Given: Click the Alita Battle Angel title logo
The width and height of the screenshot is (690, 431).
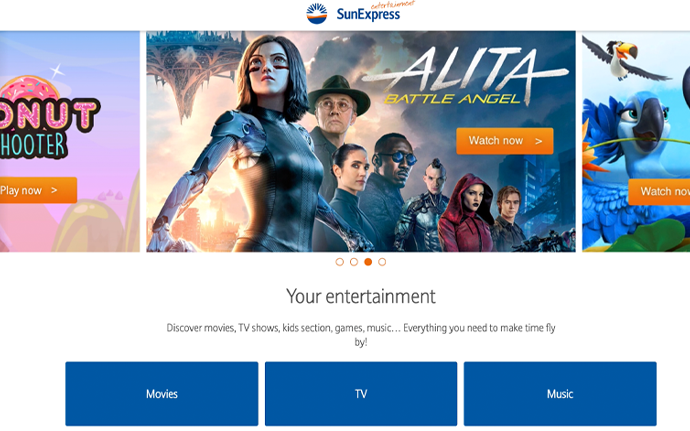Looking at the screenshot, I should click(x=464, y=76).
